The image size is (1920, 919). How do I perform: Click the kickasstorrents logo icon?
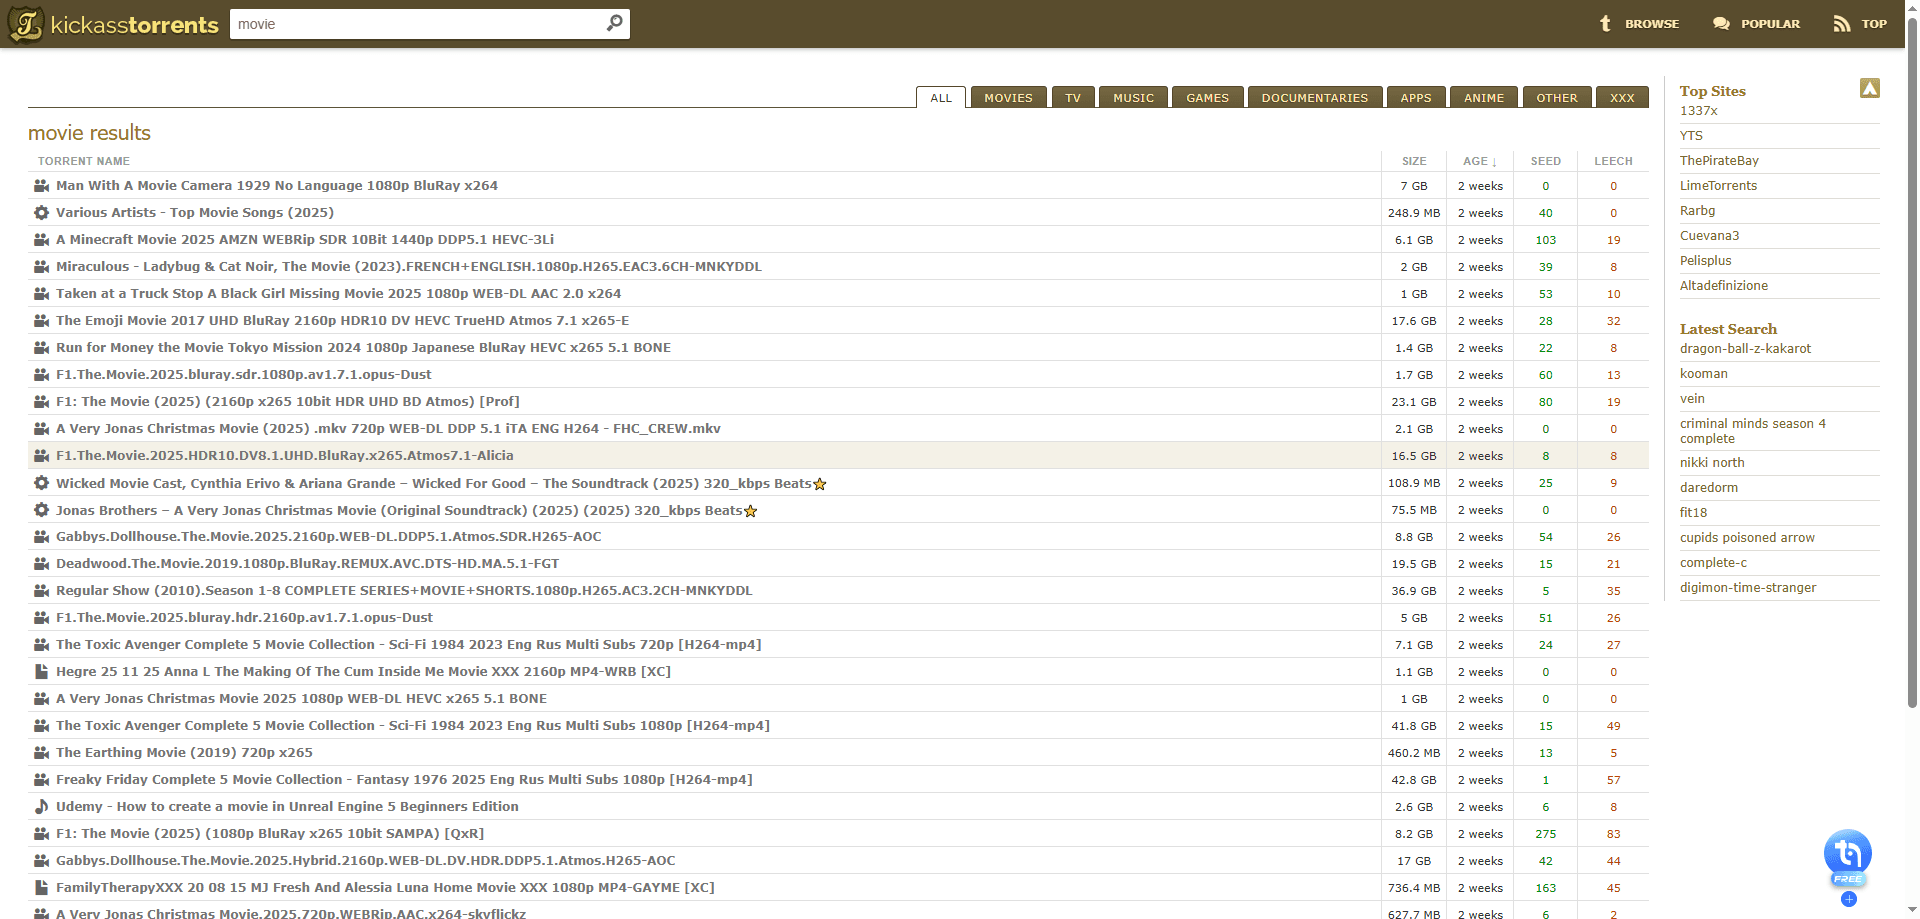coord(26,24)
